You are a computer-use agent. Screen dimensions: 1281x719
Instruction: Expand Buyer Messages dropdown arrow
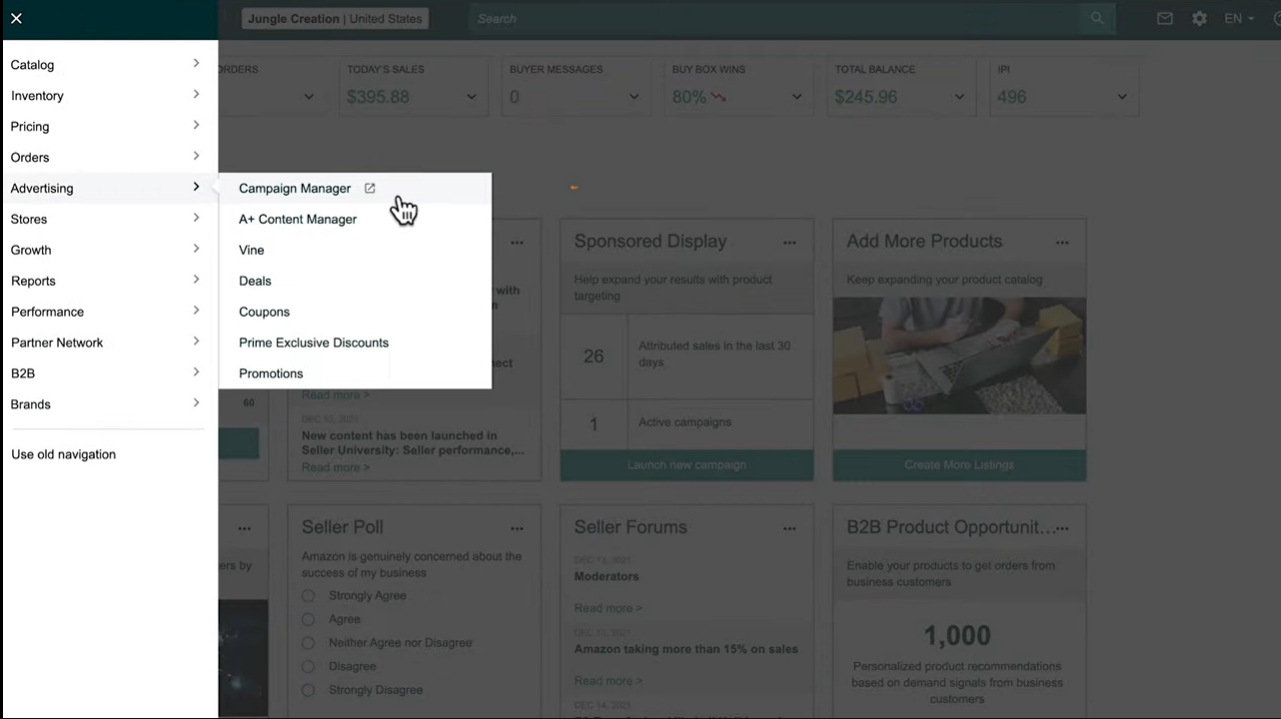(634, 97)
